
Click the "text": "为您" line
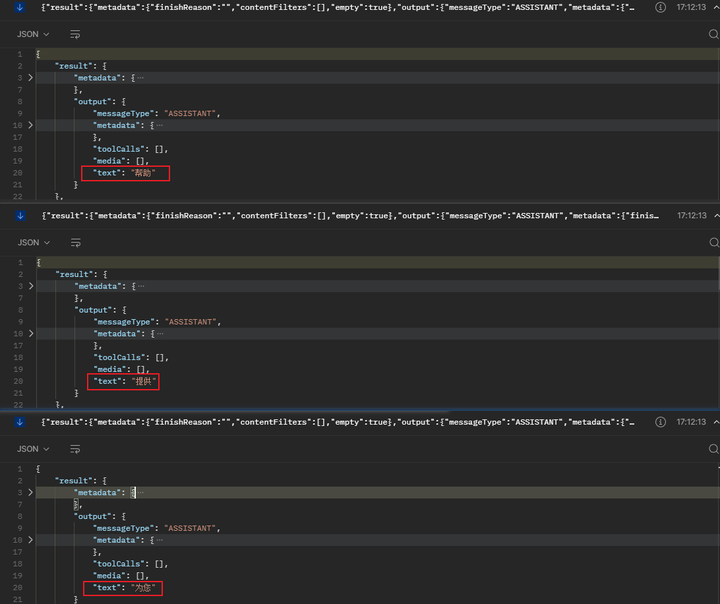tap(124, 587)
